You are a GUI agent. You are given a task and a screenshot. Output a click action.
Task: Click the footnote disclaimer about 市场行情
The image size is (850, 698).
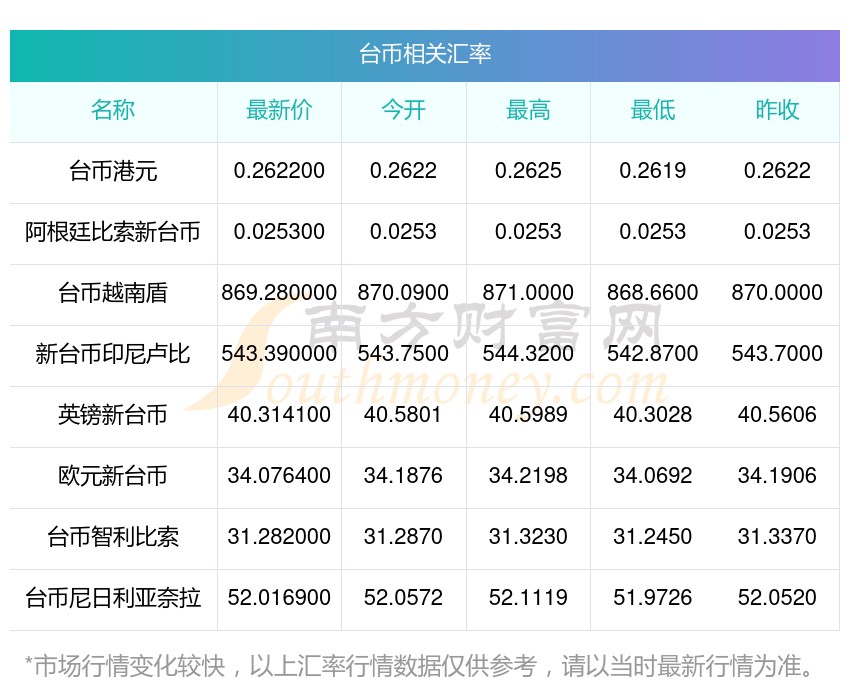(418, 666)
